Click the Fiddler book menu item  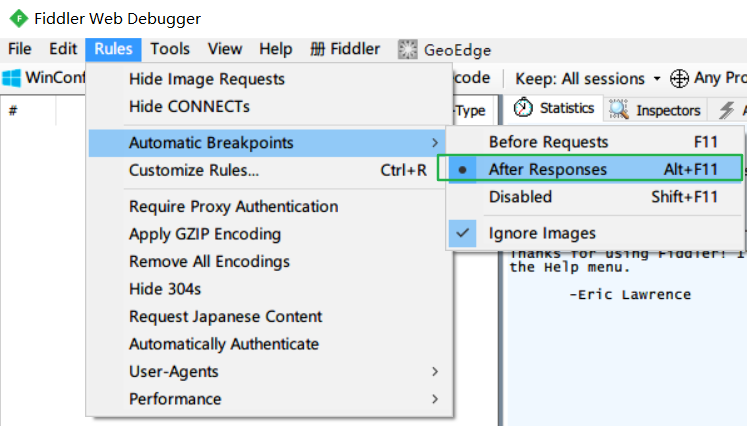(x=345, y=49)
